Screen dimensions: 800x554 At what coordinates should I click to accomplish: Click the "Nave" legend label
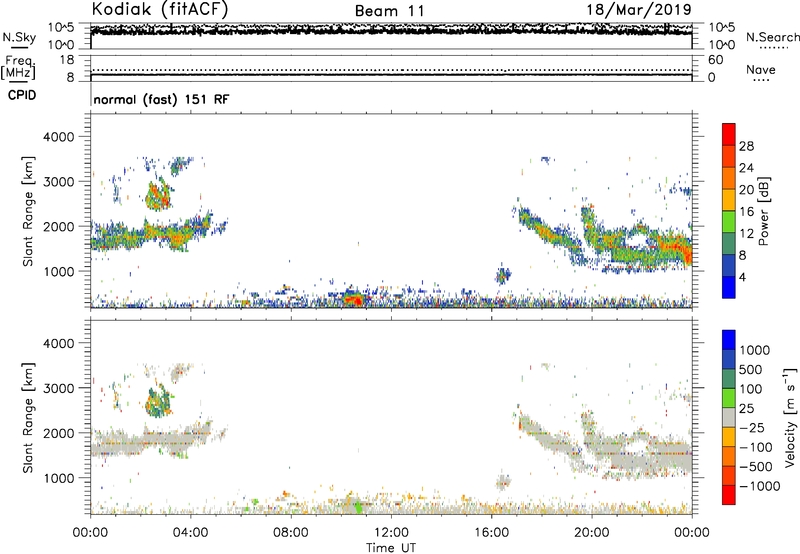[760, 69]
